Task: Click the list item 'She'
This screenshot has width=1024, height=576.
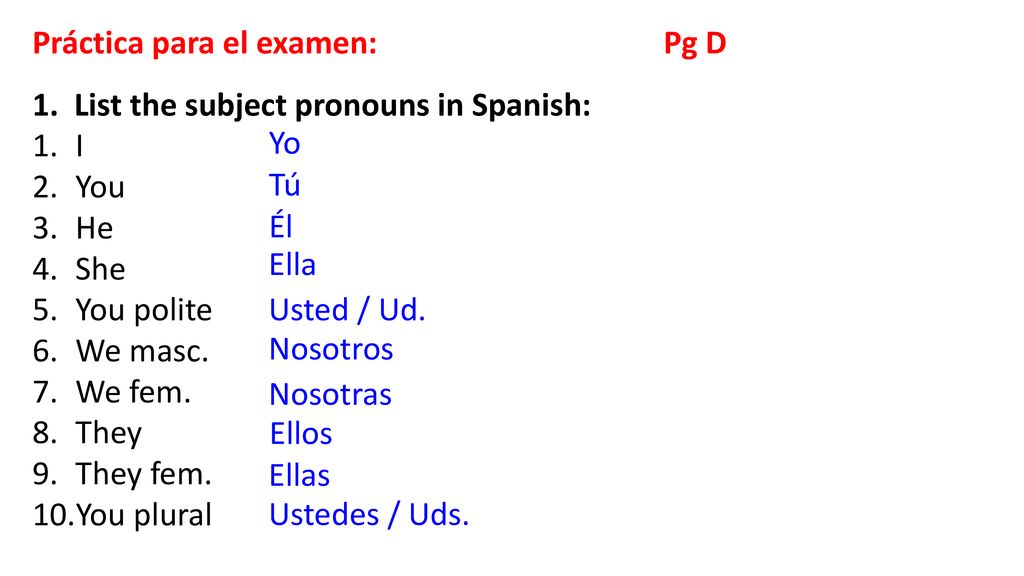Action: (101, 269)
